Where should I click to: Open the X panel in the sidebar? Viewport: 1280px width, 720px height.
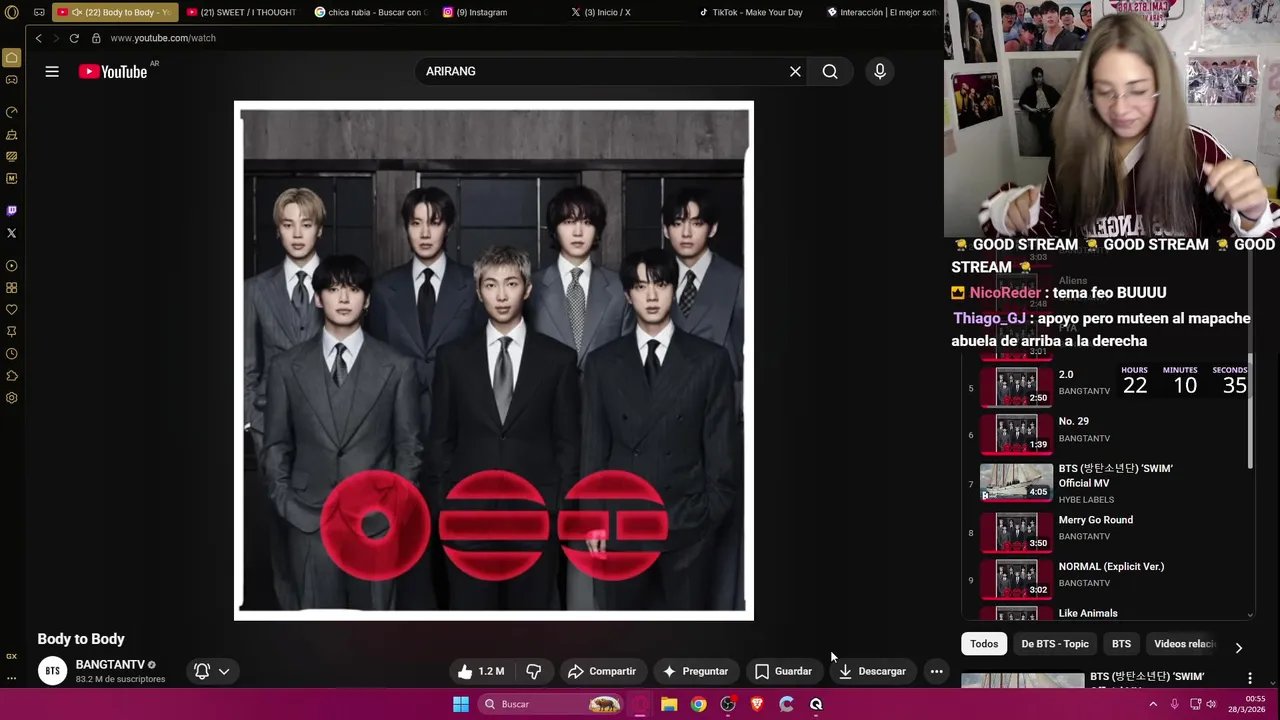12,233
